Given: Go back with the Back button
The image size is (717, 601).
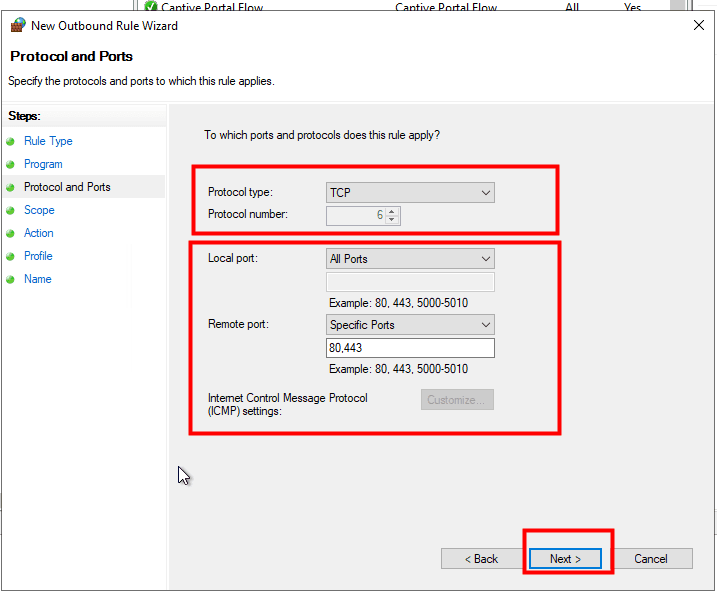Looking at the screenshot, I should pos(482,559).
